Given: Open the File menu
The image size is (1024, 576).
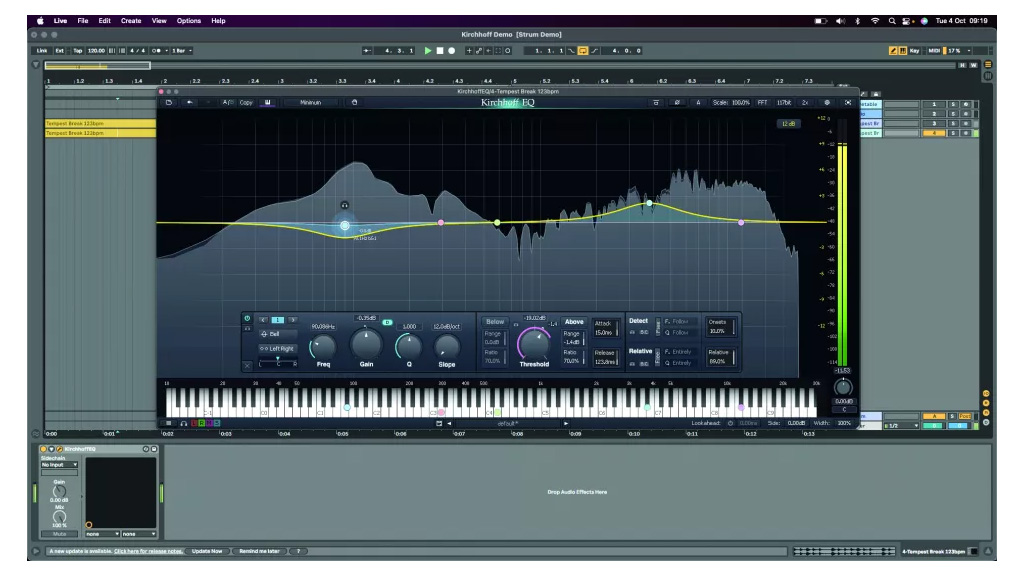Looking at the screenshot, I should click(83, 21).
